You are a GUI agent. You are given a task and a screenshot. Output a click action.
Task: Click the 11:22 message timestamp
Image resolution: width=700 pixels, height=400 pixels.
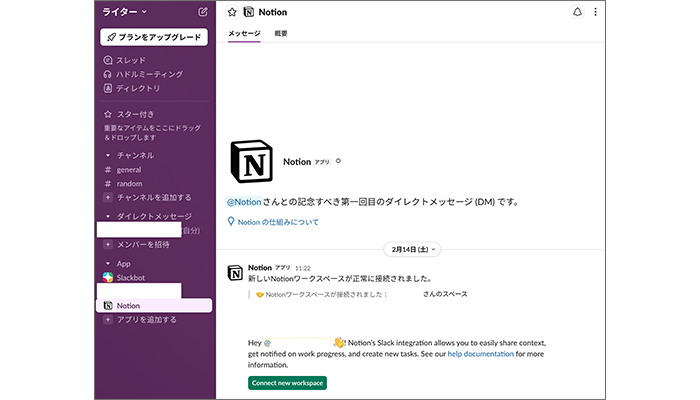[x=303, y=268]
